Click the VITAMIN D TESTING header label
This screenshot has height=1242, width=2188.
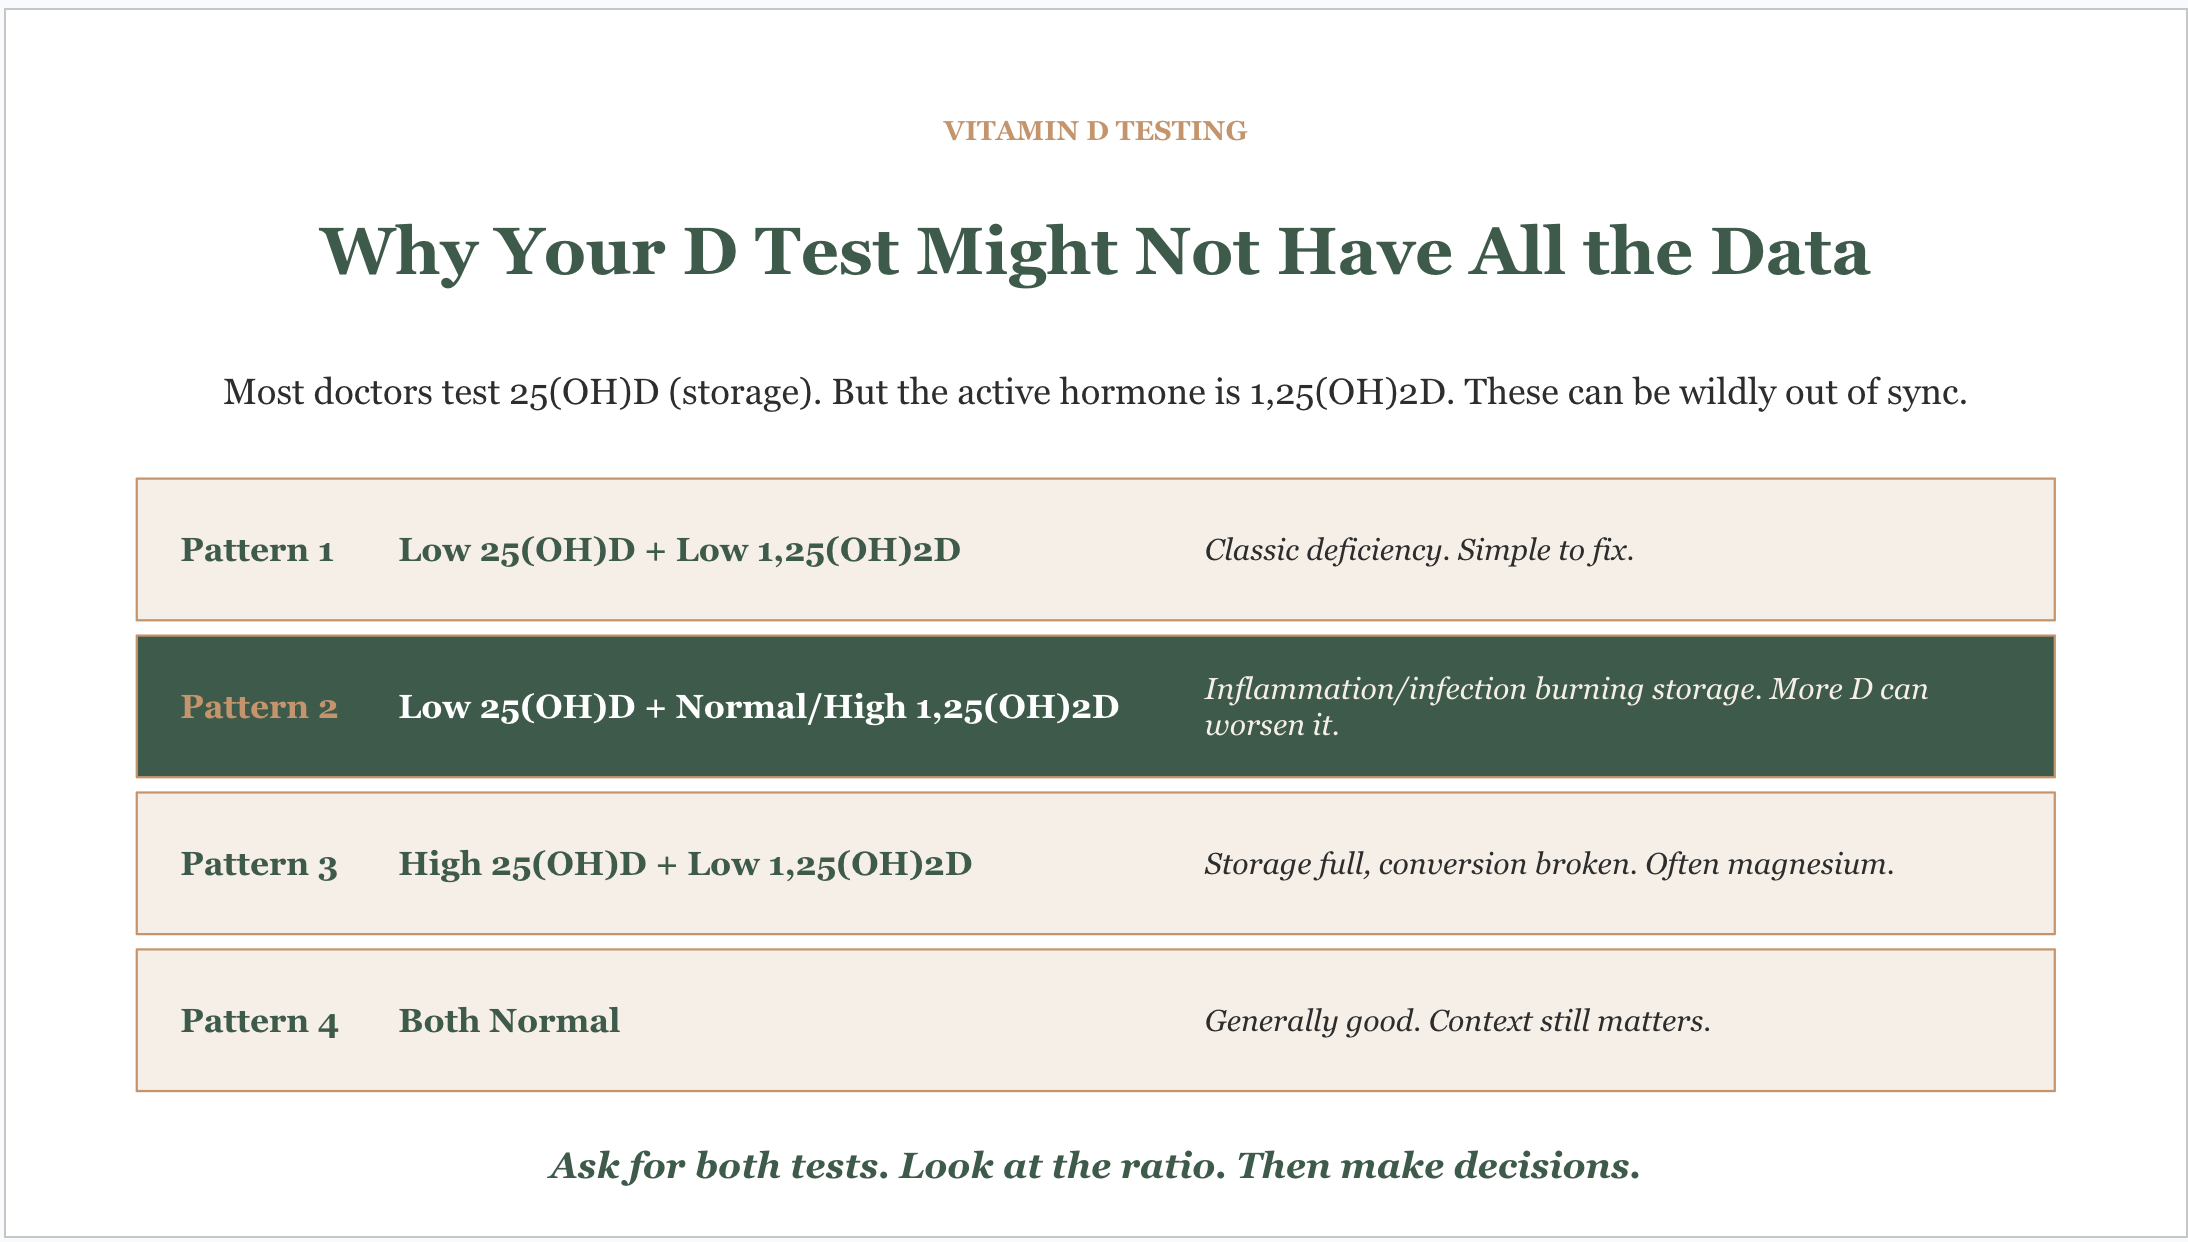tap(1095, 131)
